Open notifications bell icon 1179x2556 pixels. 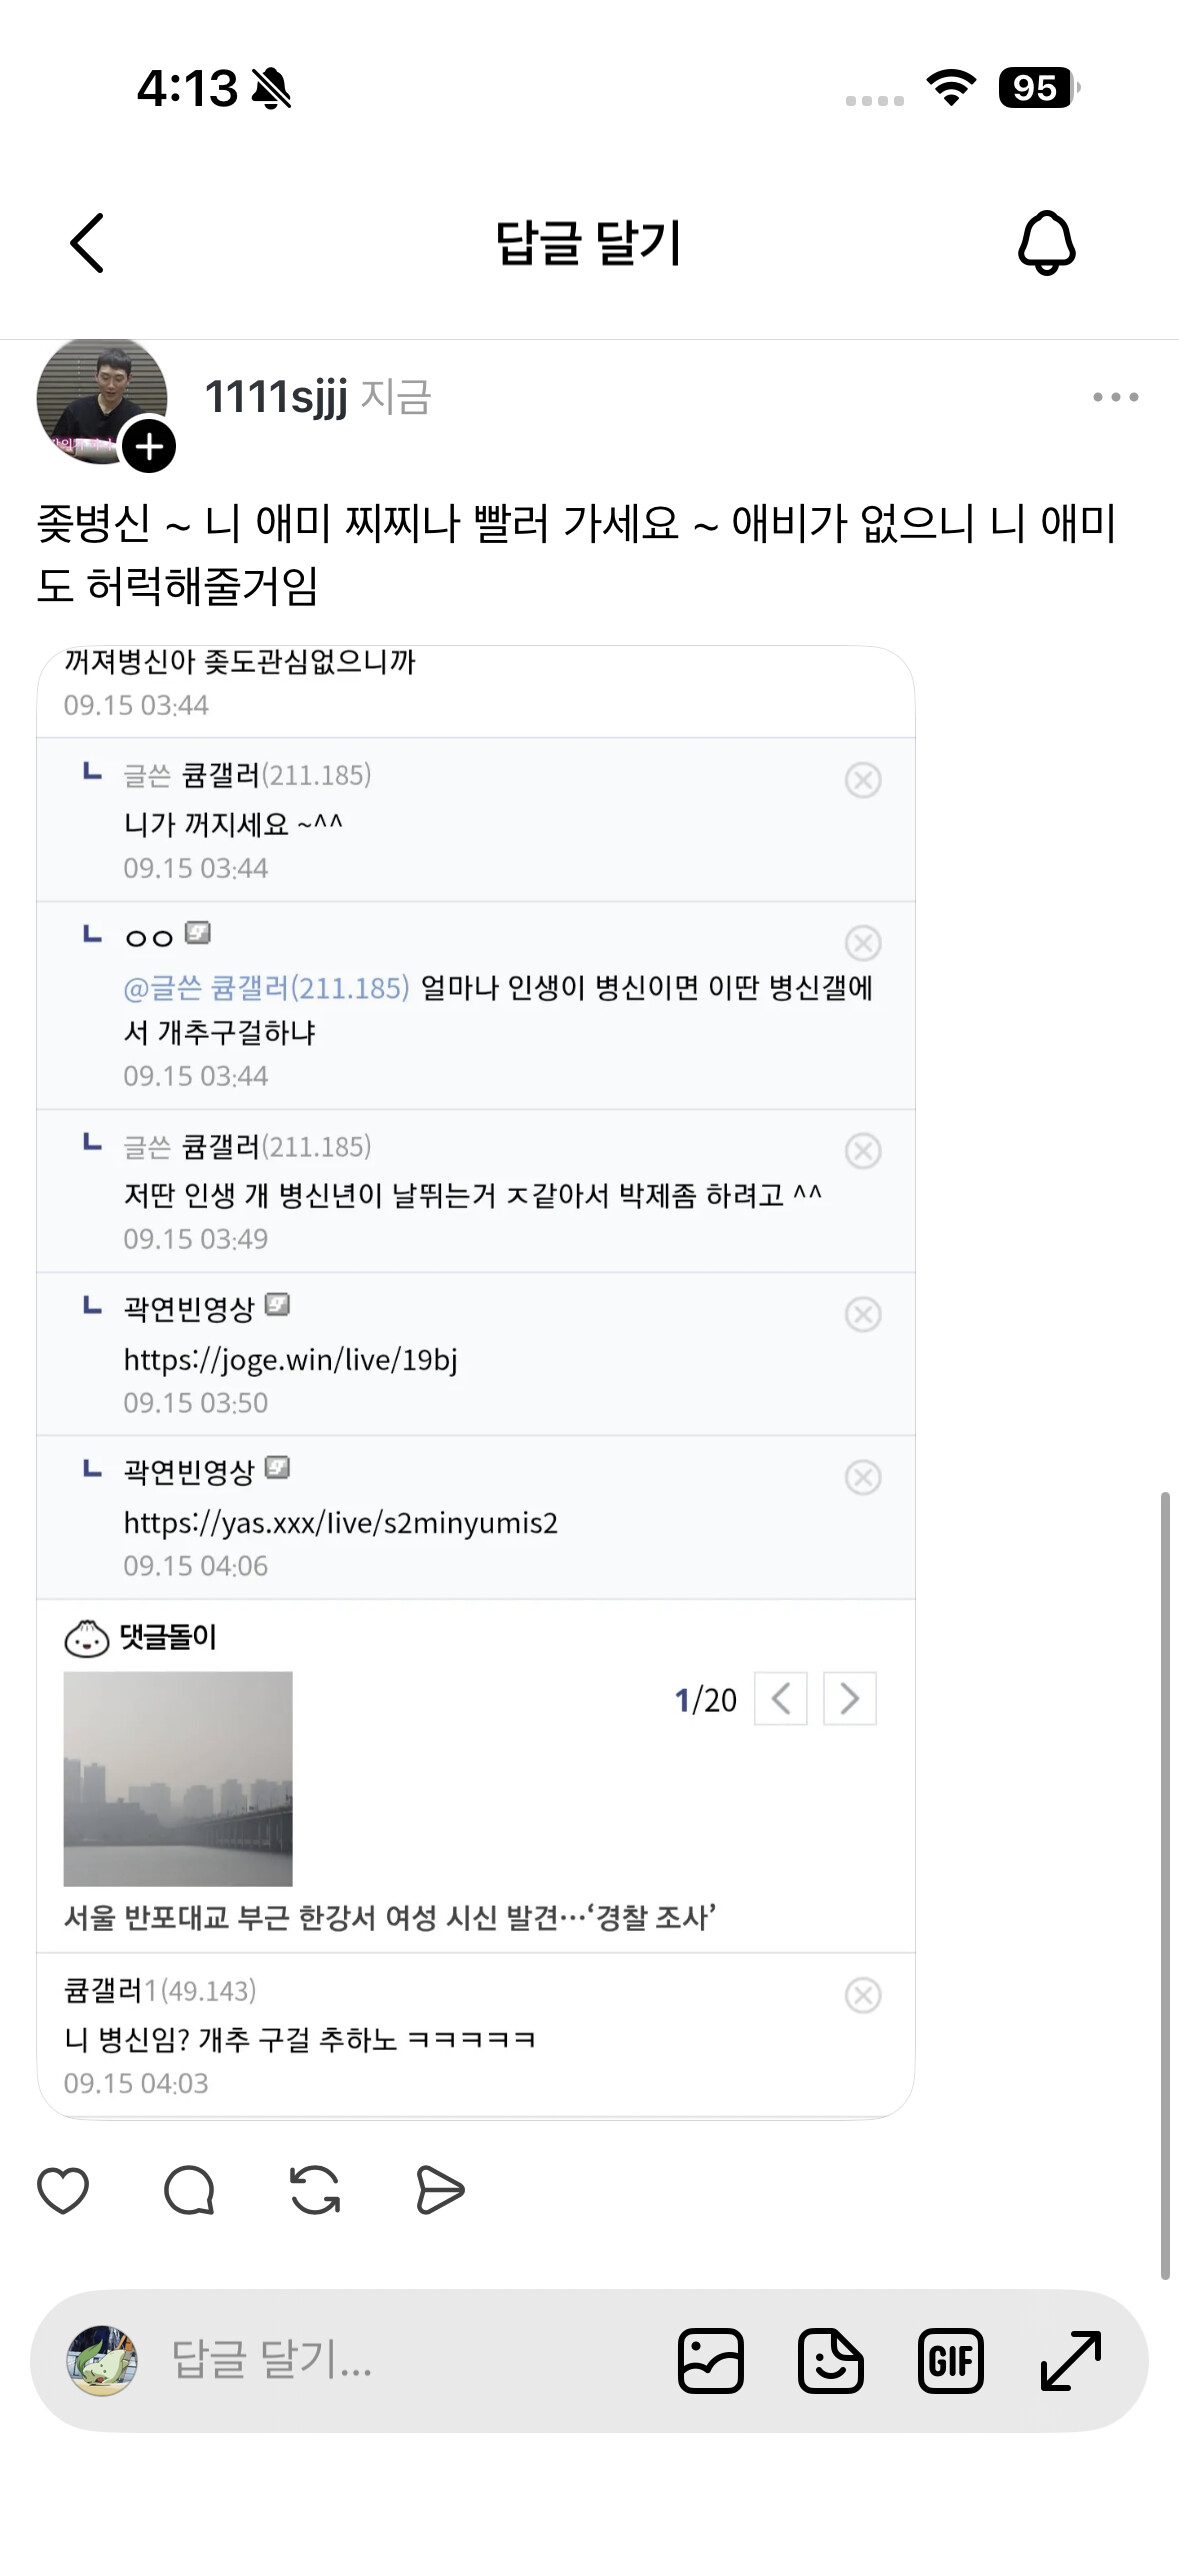tap(1046, 243)
